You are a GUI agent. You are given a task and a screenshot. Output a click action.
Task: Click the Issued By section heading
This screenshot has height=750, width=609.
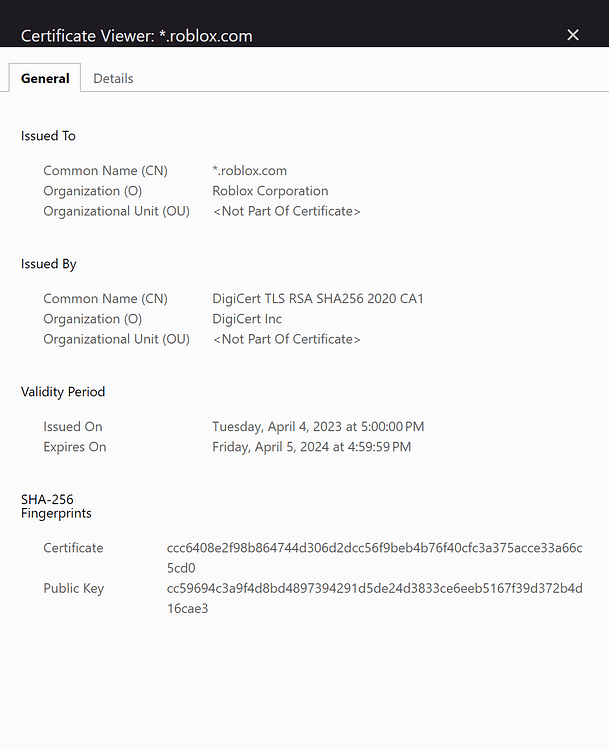pyautogui.click(x=48, y=264)
